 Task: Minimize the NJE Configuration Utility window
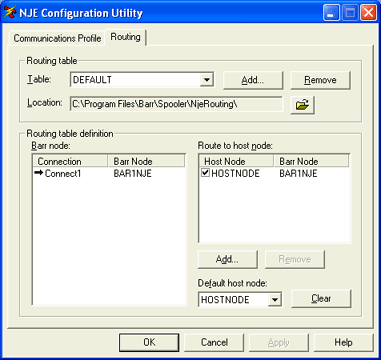point(331,13)
